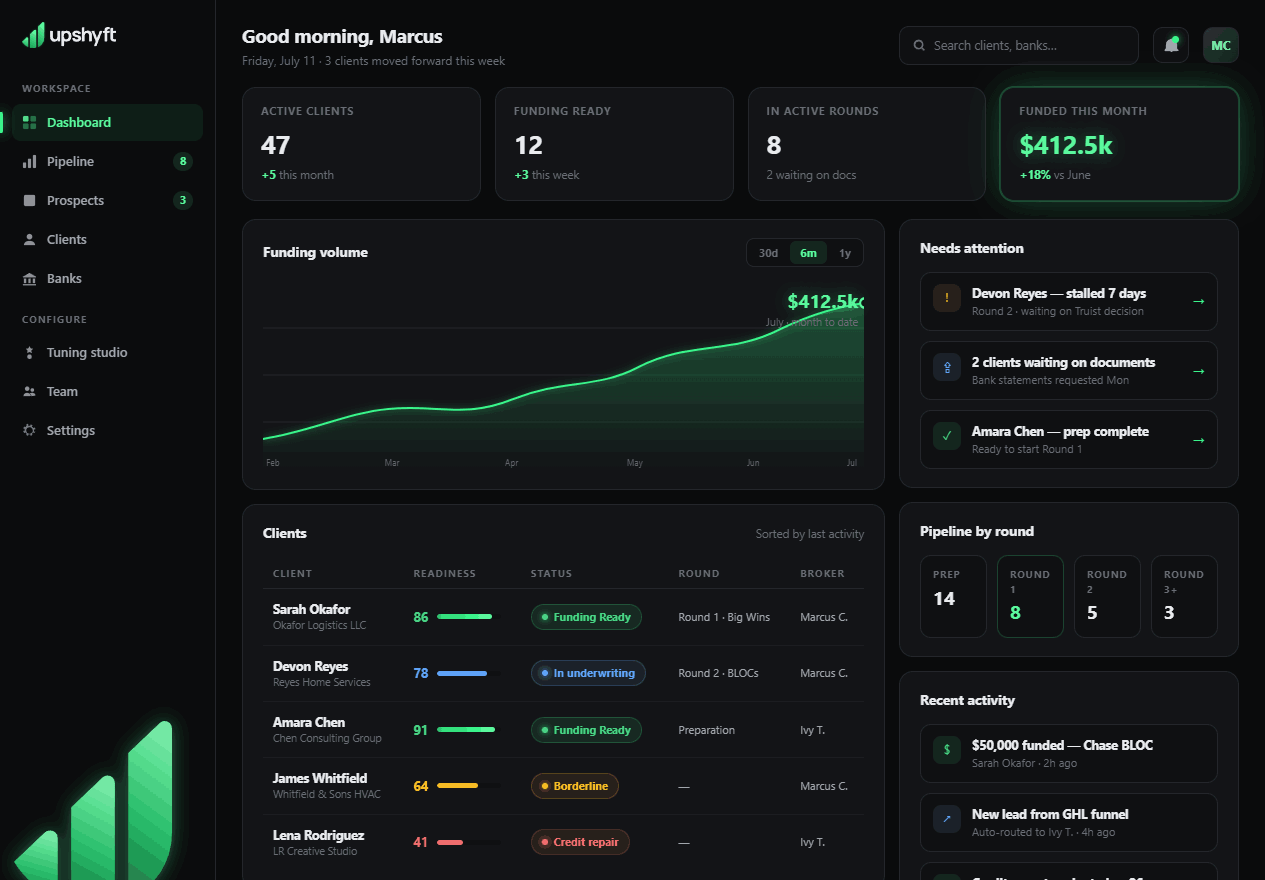Click the warning icon beside Devon Reyes alert
This screenshot has height=880, width=1265.
click(946, 298)
